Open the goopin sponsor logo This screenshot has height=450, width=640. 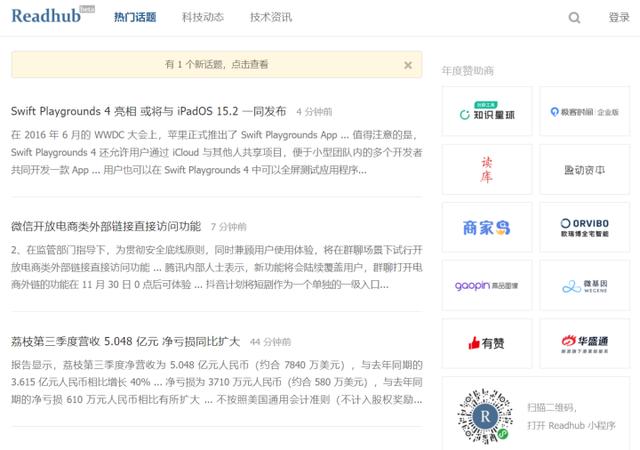(x=487, y=285)
